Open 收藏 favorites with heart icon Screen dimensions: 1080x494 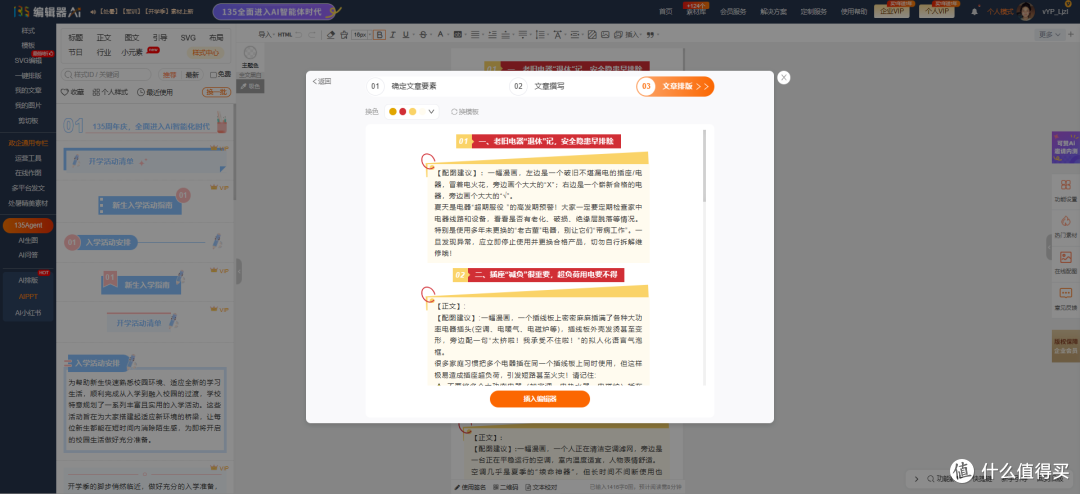[x=73, y=92]
